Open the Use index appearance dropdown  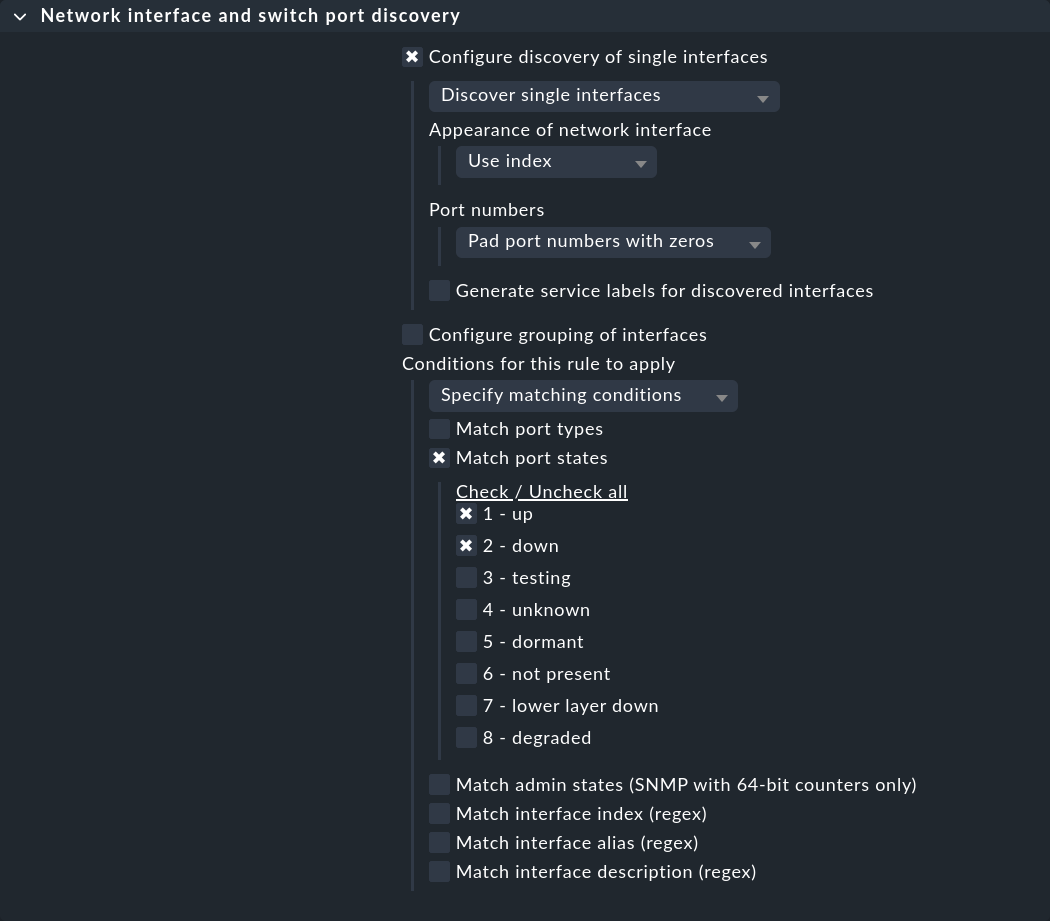(545, 161)
